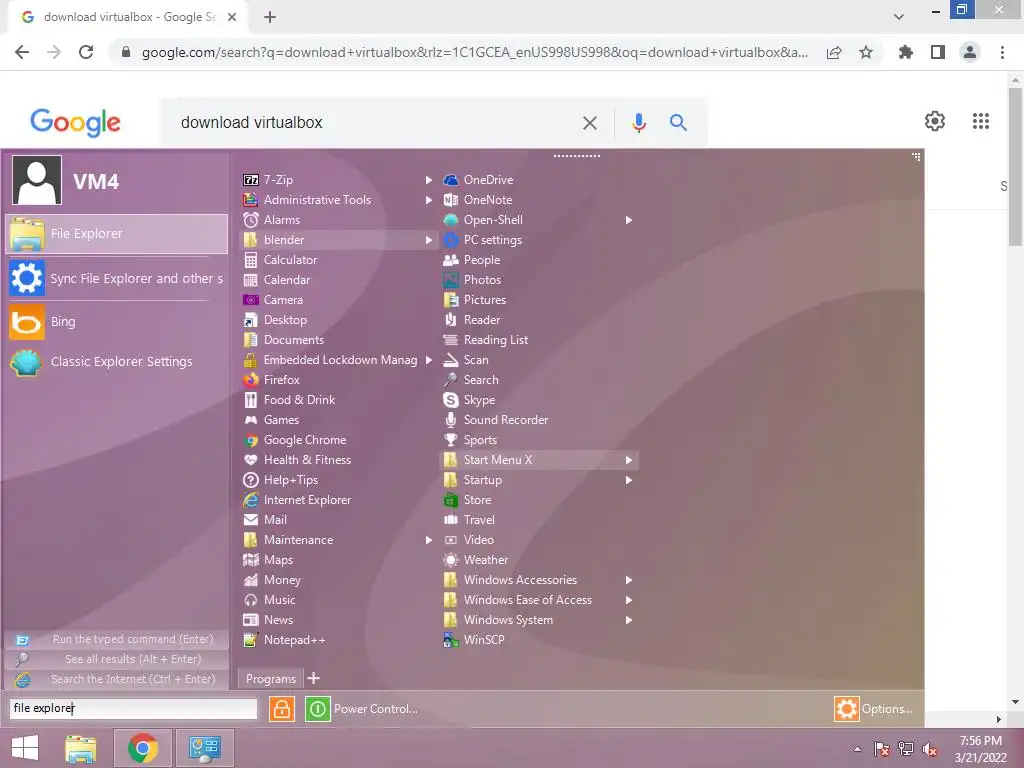Click the Bing icon in the left pane

27,322
